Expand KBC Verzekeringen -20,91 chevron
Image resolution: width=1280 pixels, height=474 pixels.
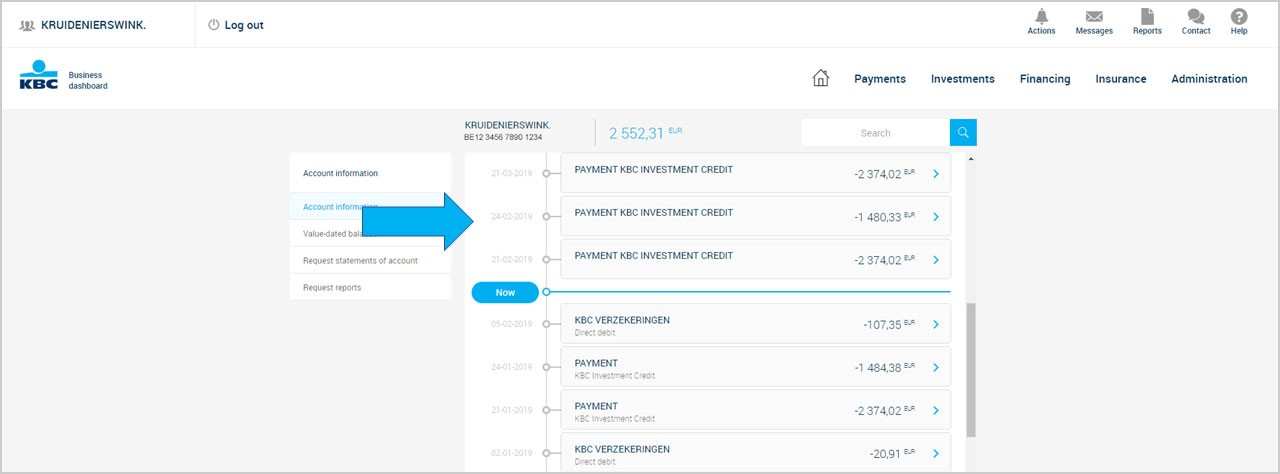pos(936,453)
